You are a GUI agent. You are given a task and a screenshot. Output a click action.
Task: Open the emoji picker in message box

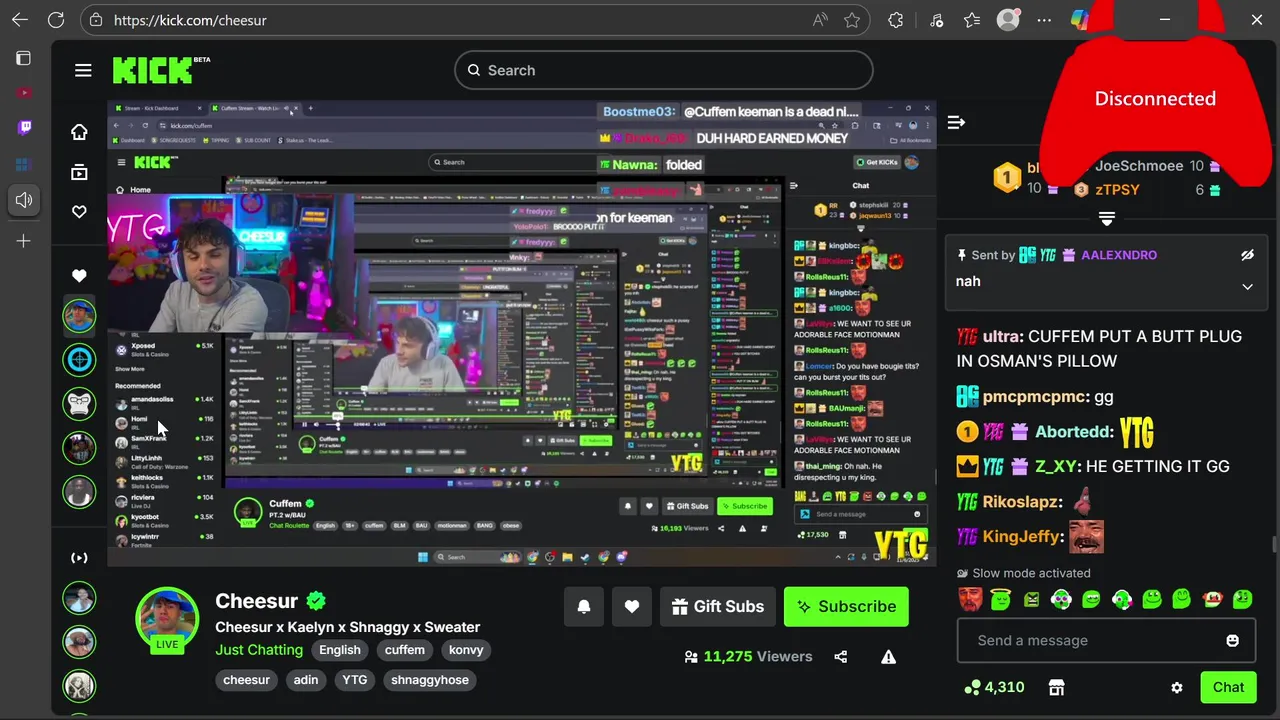(x=1232, y=640)
